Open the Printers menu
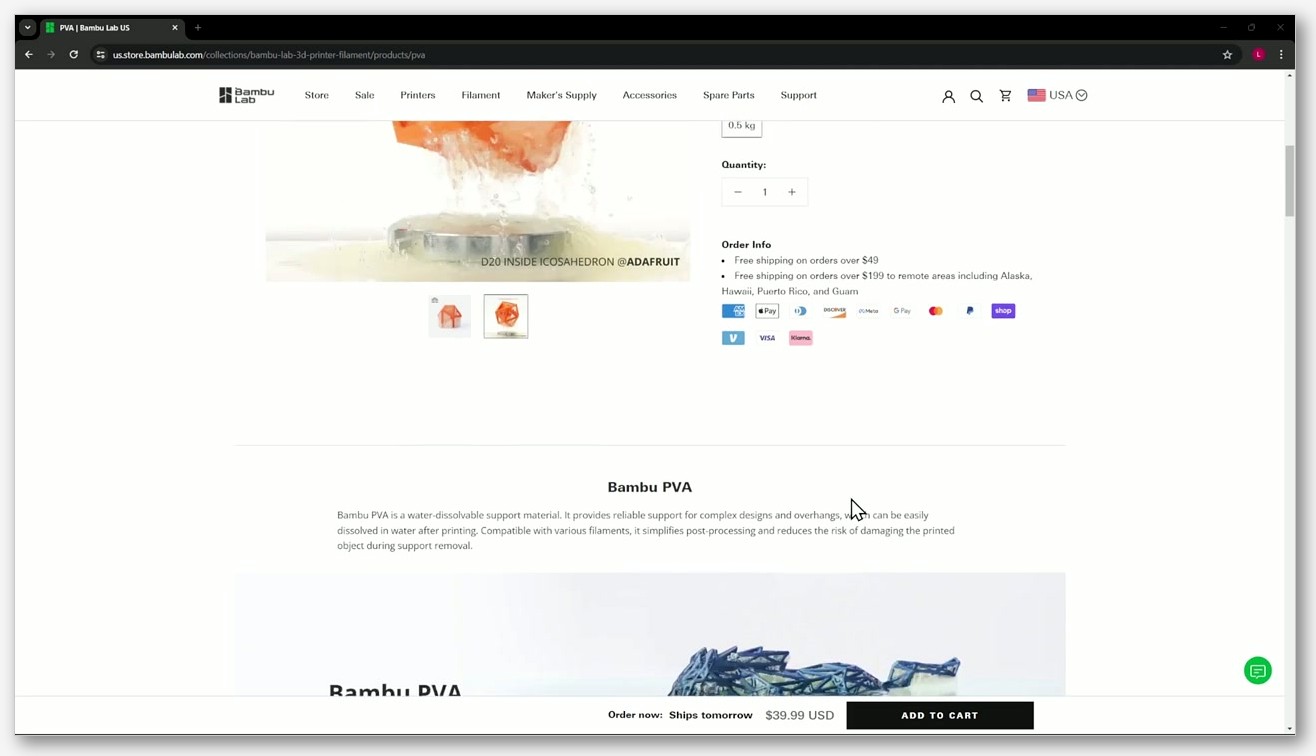Screen dimensions: 1316x756 [x=418, y=95]
